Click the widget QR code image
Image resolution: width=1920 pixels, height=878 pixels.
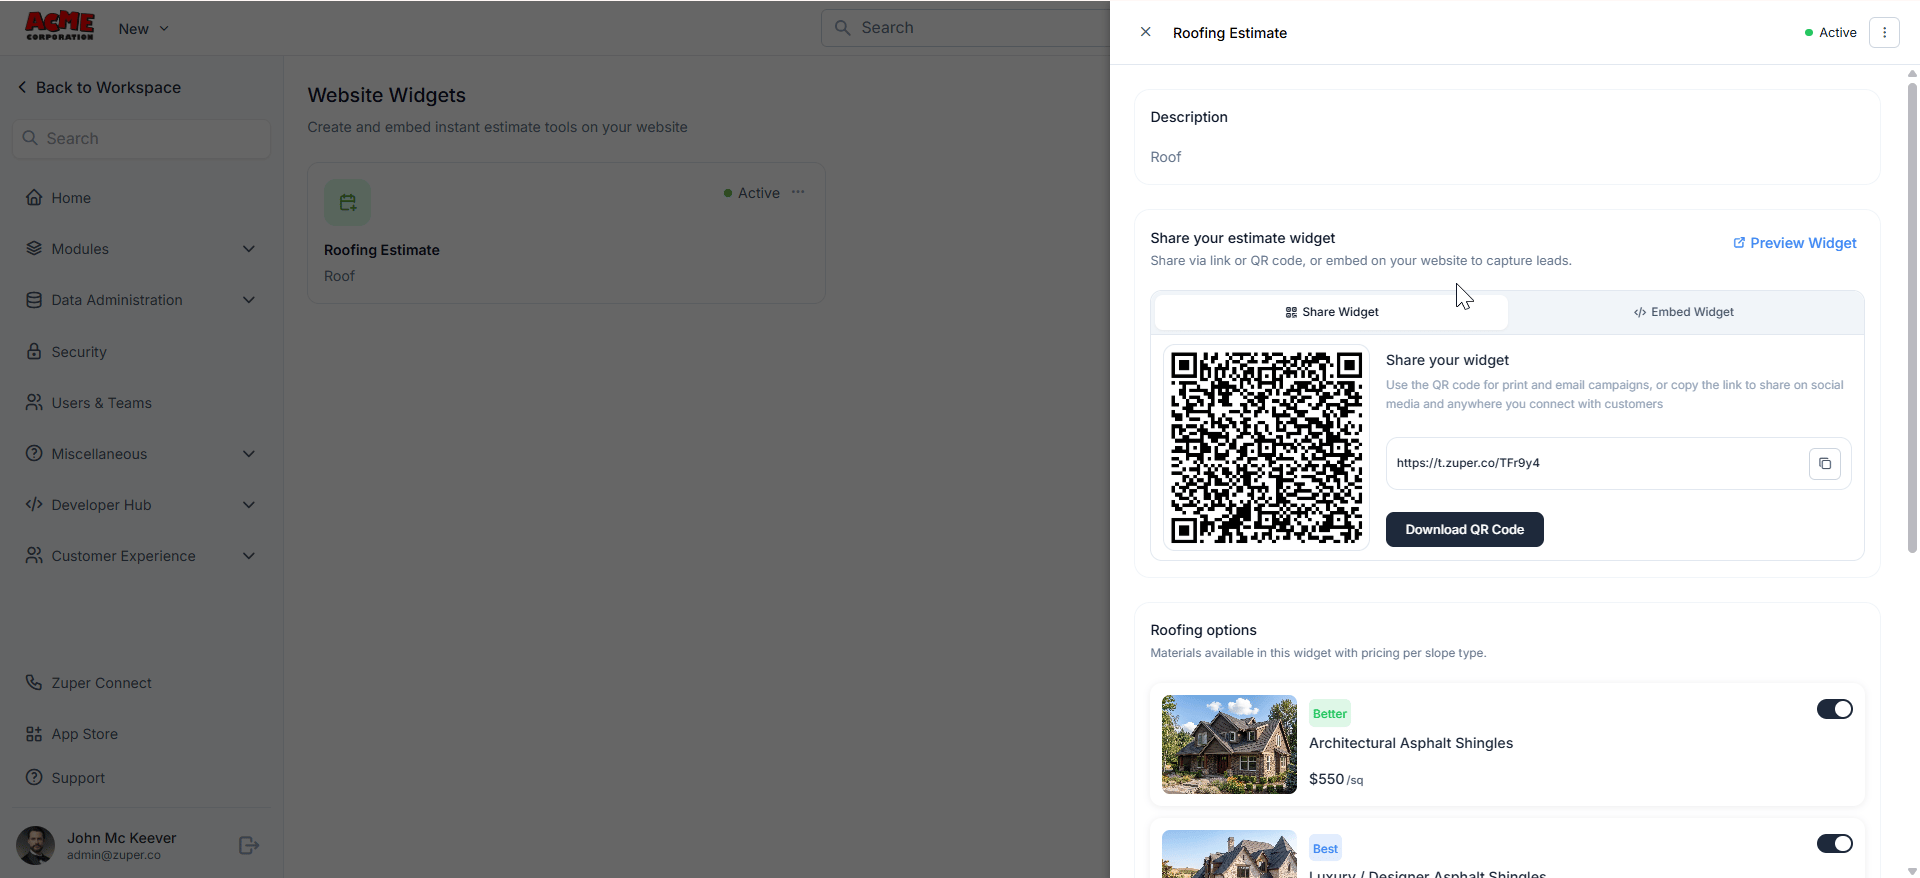[x=1266, y=447]
